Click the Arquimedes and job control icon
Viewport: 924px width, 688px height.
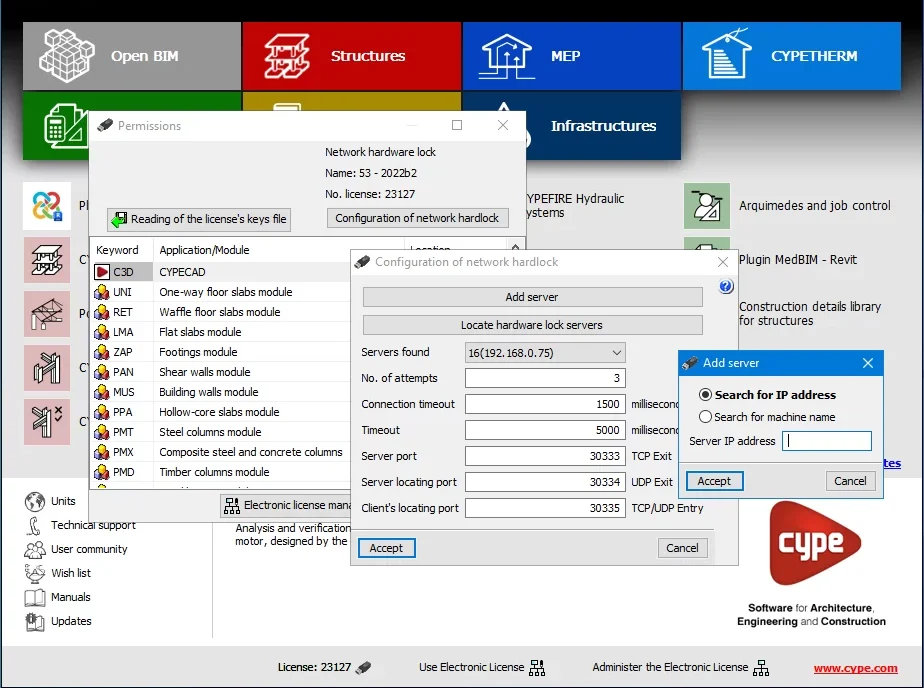click(707, 206)
